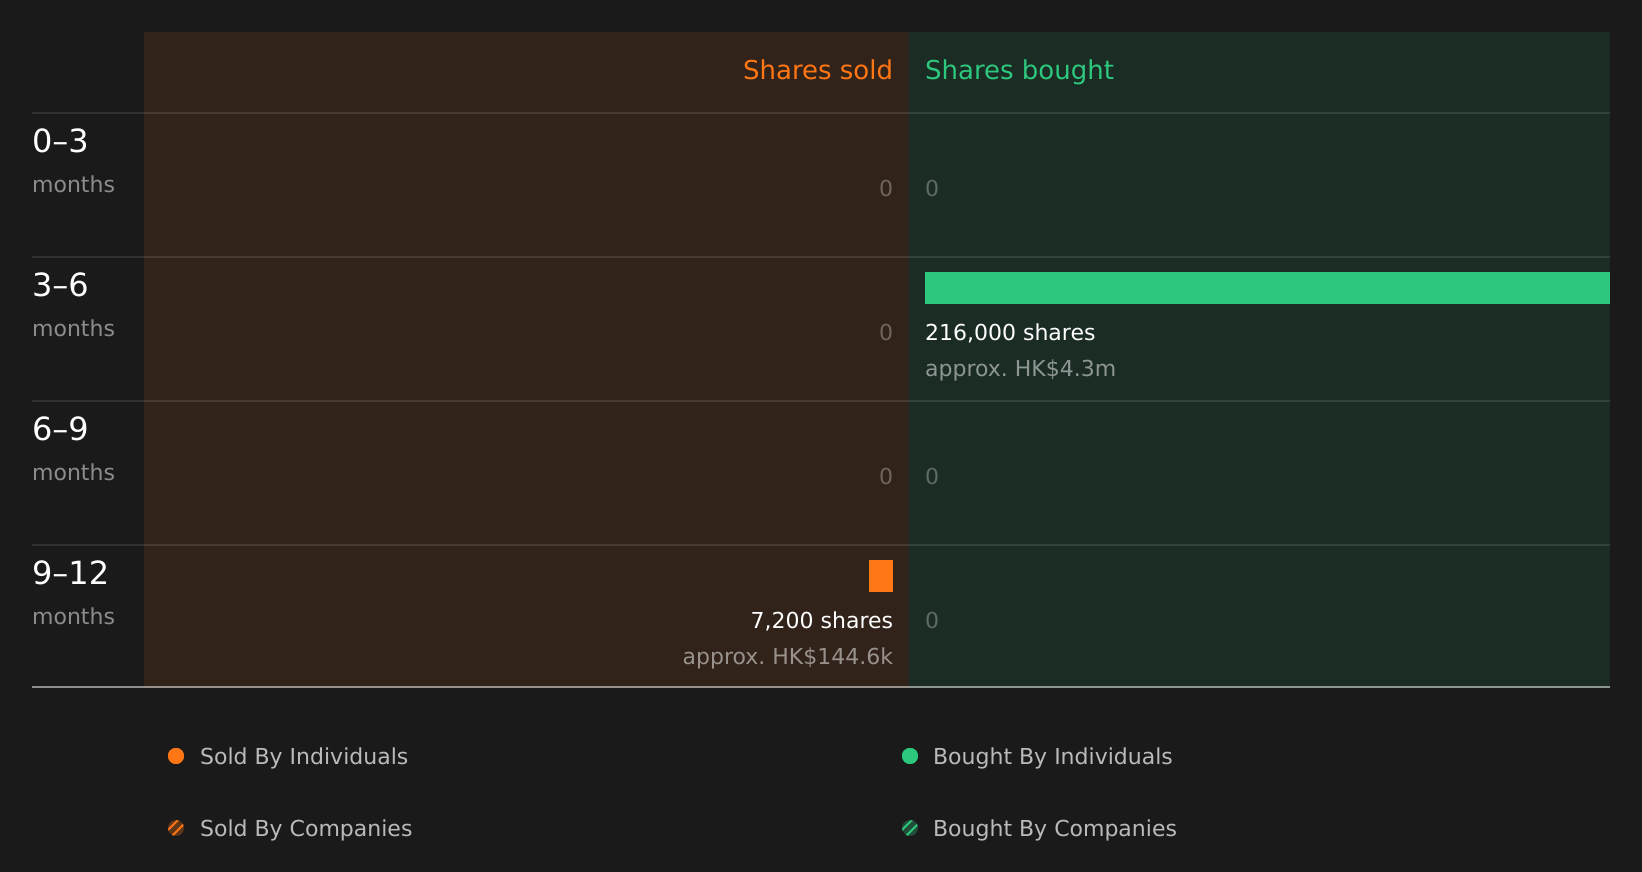1642x872 pixels.
Task: Click the orange Sold By Individuals legend dot
Action: (176, 756)
